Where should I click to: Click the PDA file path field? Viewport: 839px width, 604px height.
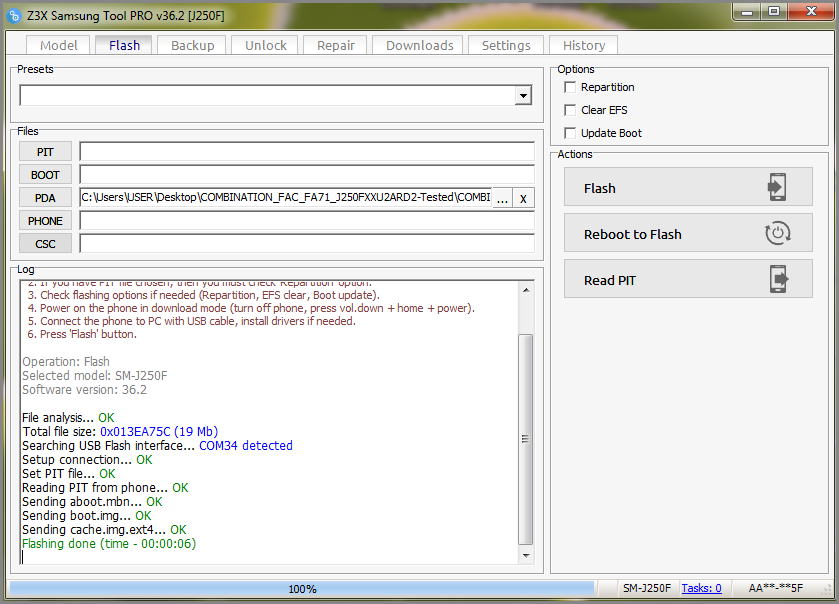(285, 198)
